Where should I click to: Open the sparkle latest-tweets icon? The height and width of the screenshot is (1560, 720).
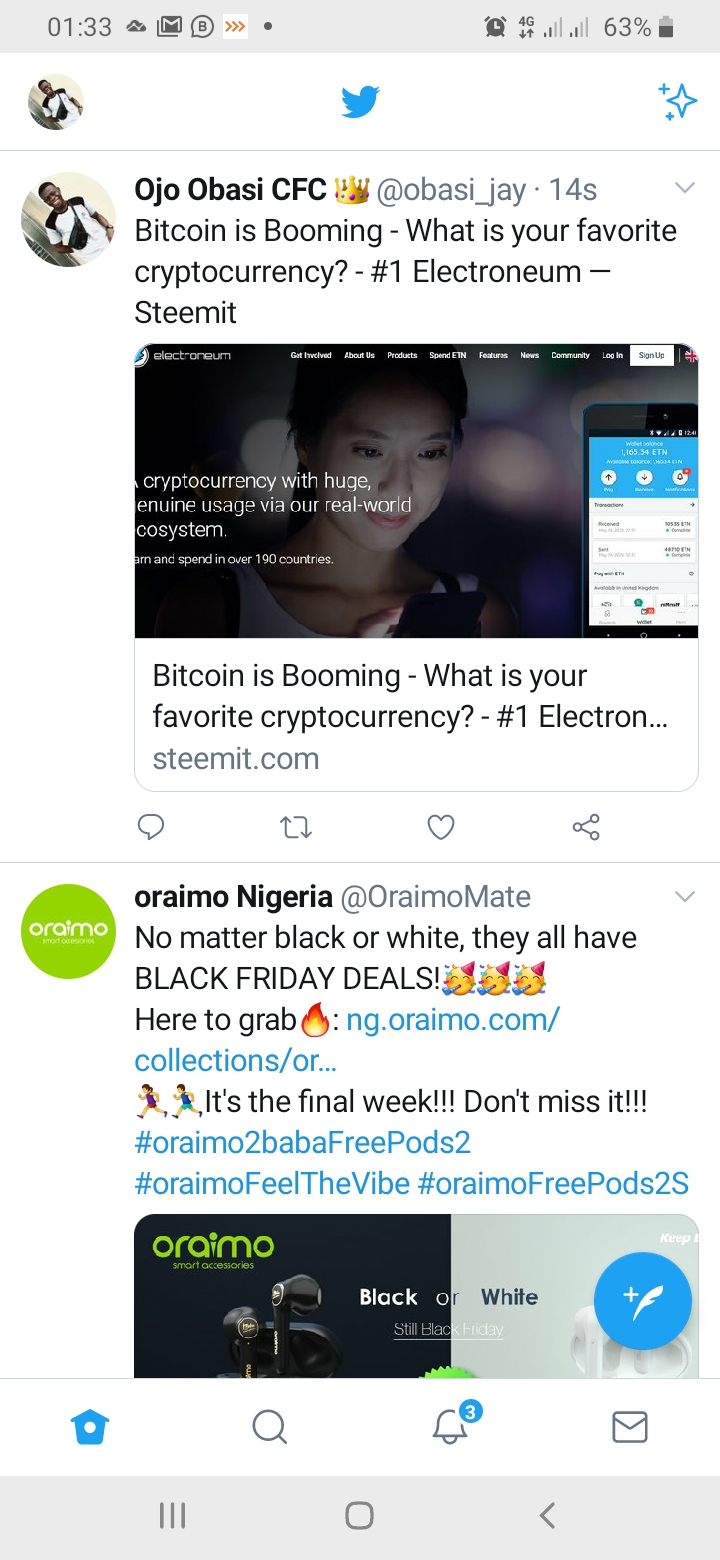point(677,102)
